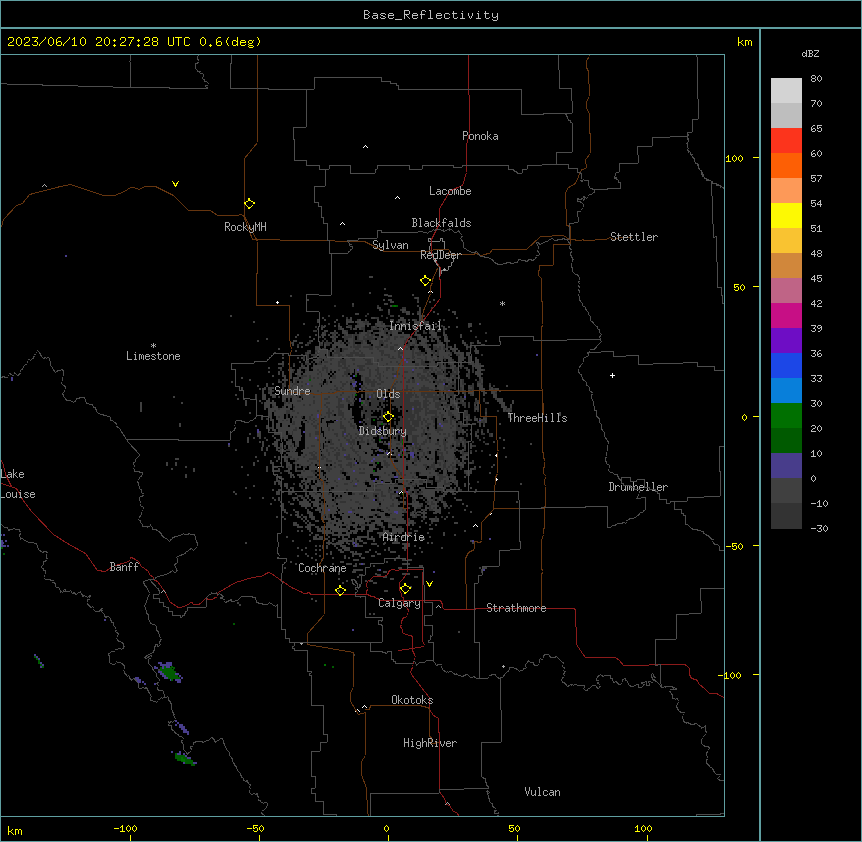Click the ThreeHills label
Viewport: 862px width, 842px height.
click(538, 418)
